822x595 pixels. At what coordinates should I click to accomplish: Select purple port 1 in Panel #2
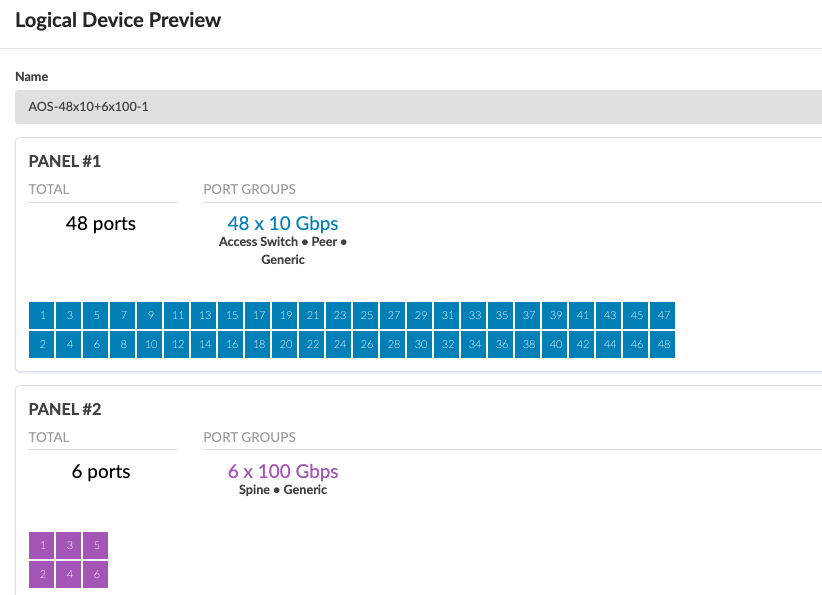pyautogui.click(x=42, y=545)
